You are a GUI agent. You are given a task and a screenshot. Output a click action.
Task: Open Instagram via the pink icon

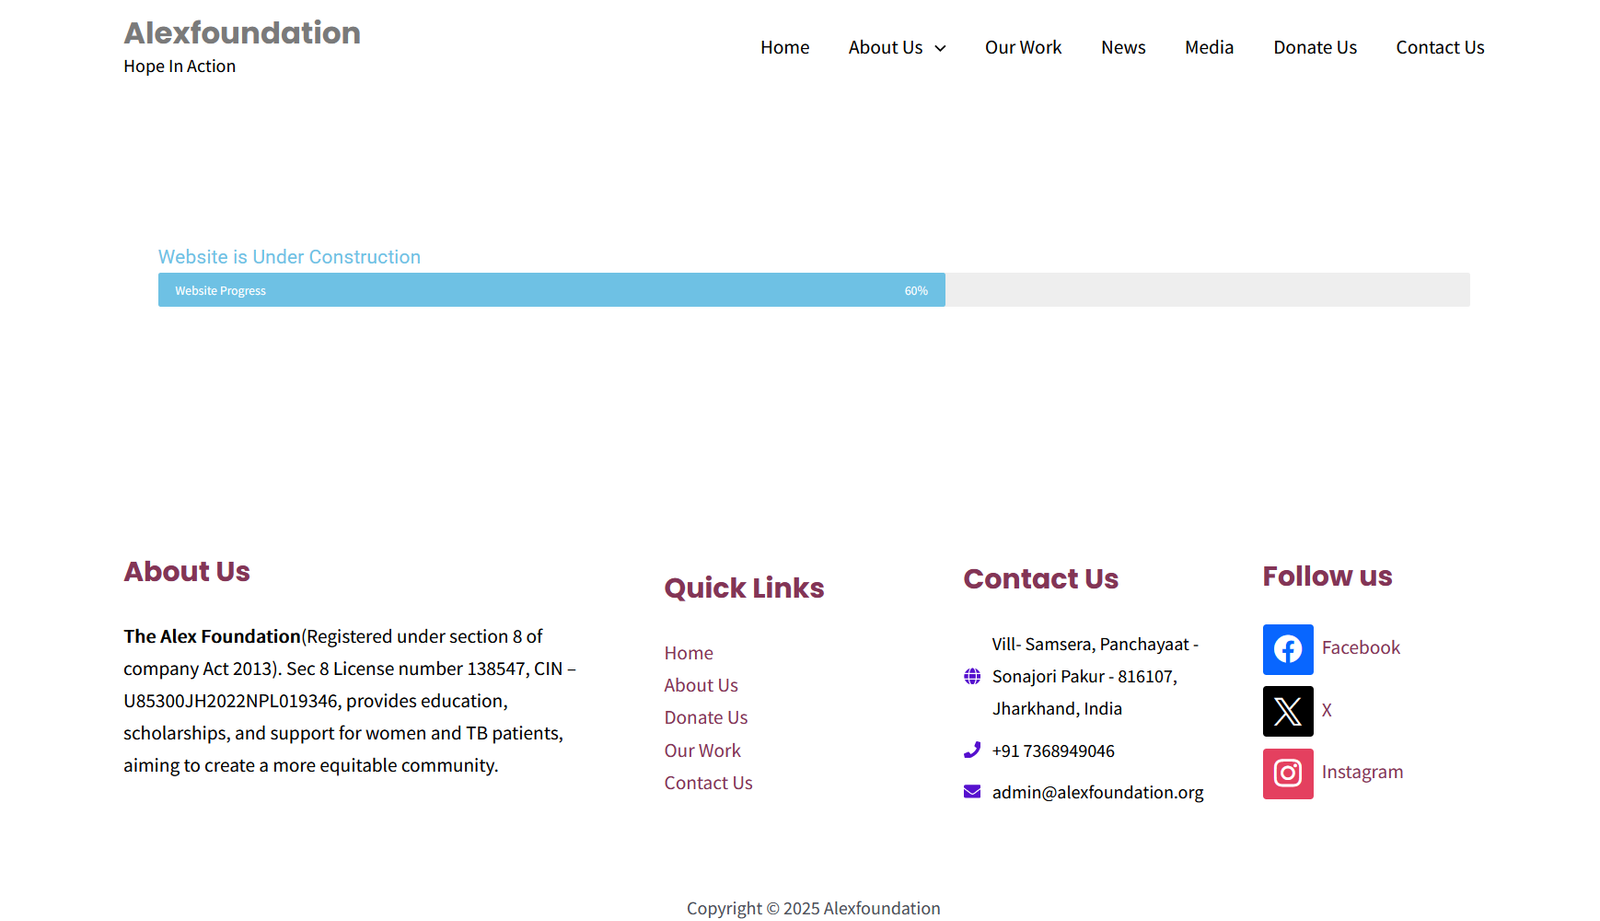[x=1288, y=773]
